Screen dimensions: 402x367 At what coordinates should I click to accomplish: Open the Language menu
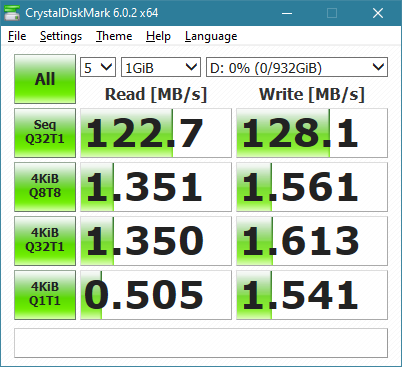[x=211, y=36]
